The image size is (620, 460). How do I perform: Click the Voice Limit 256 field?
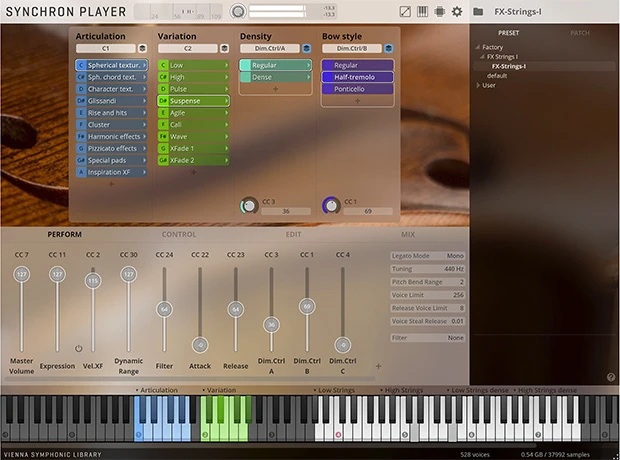(427, 295)
